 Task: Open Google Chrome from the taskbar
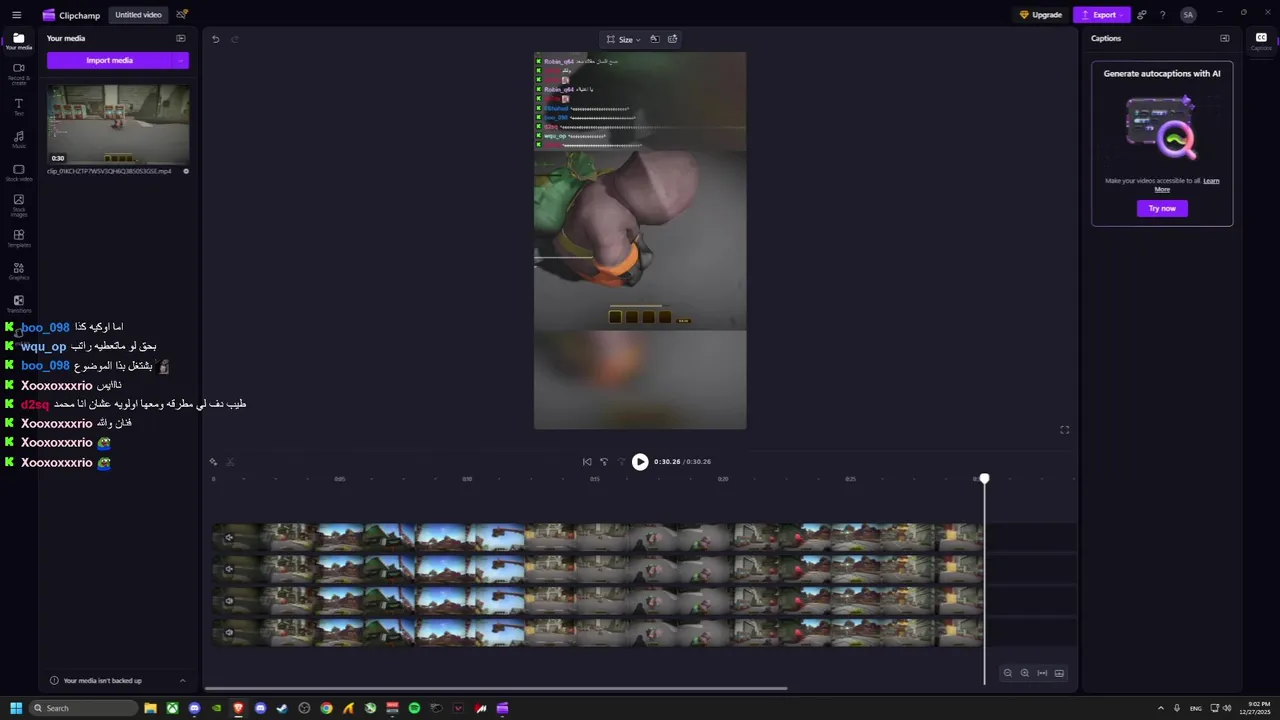[326, 708]
